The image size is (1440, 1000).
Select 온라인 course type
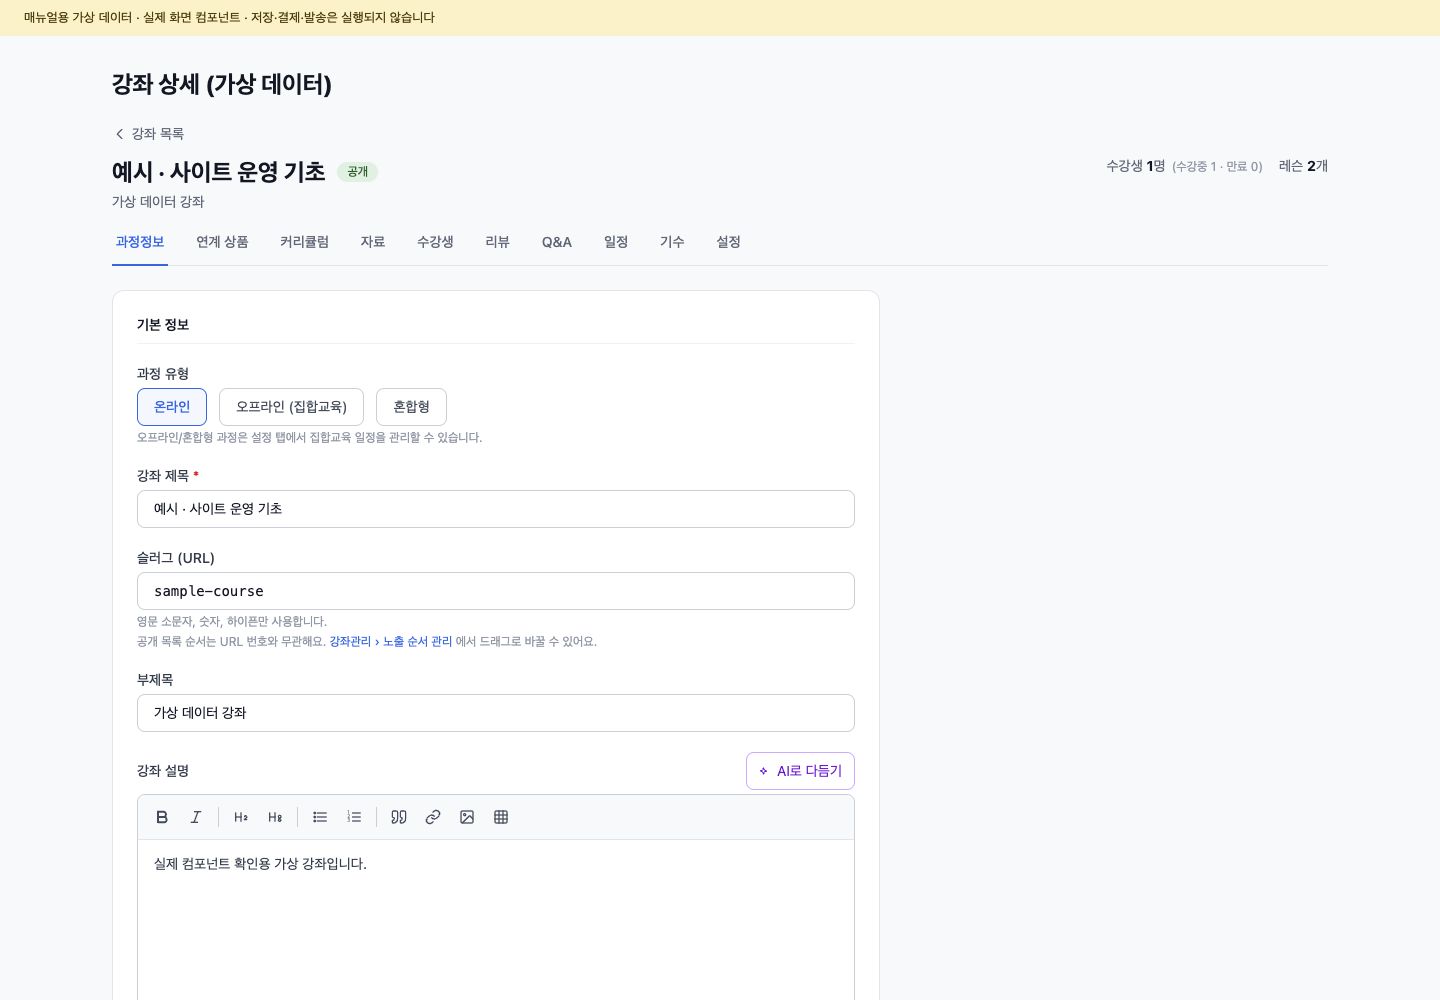click(172, 407)
